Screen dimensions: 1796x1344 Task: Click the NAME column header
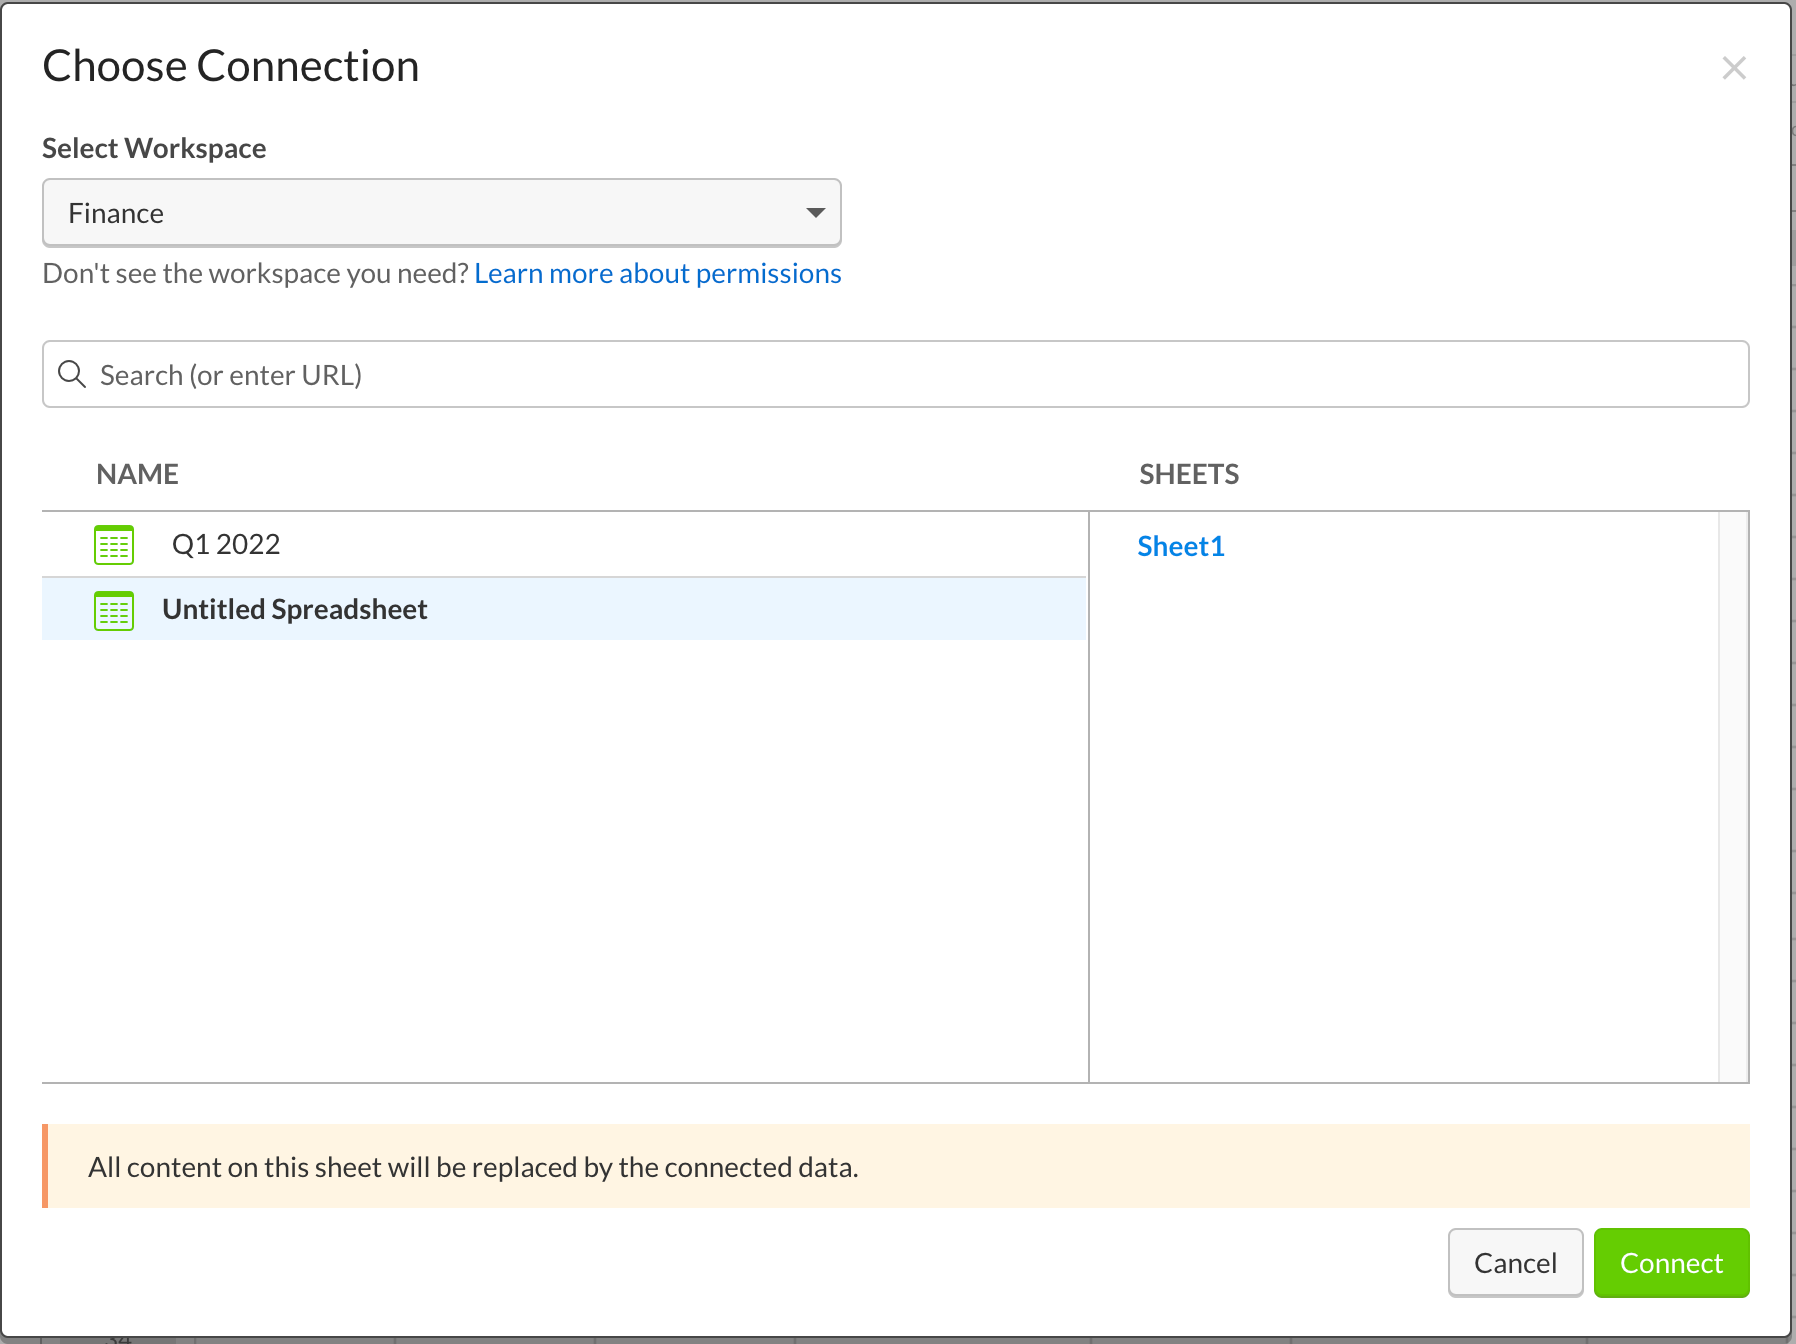pyautogui.click(x=137, y=473)
